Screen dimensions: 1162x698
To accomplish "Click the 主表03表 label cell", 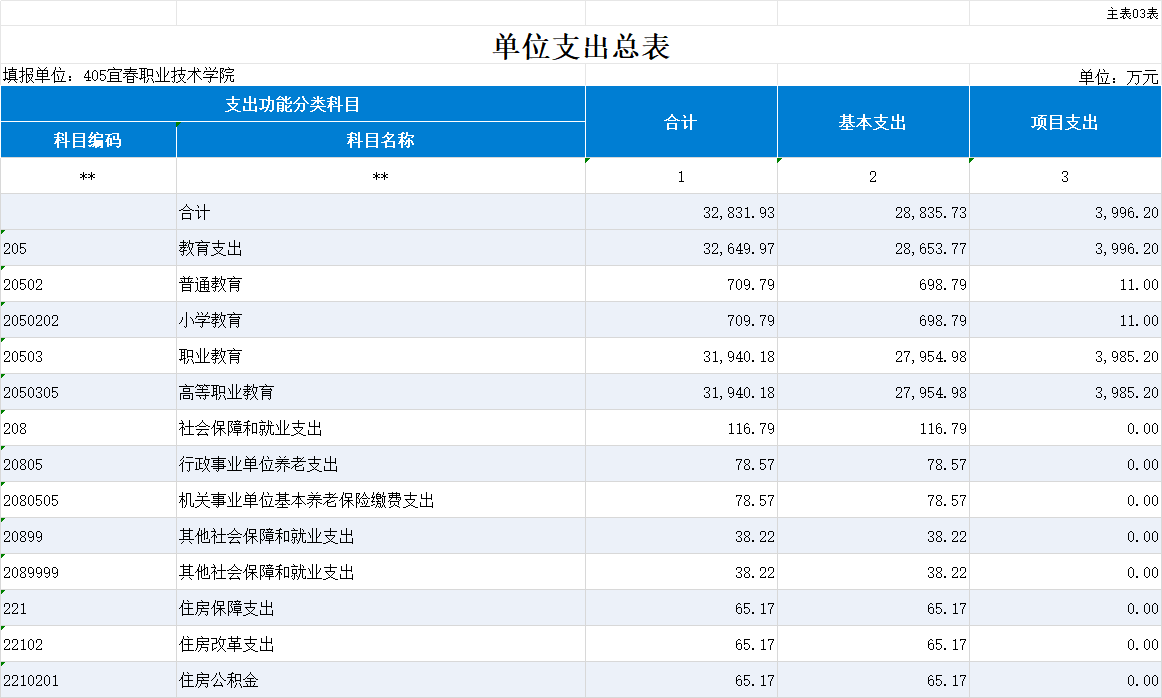I will point(1132,13).
